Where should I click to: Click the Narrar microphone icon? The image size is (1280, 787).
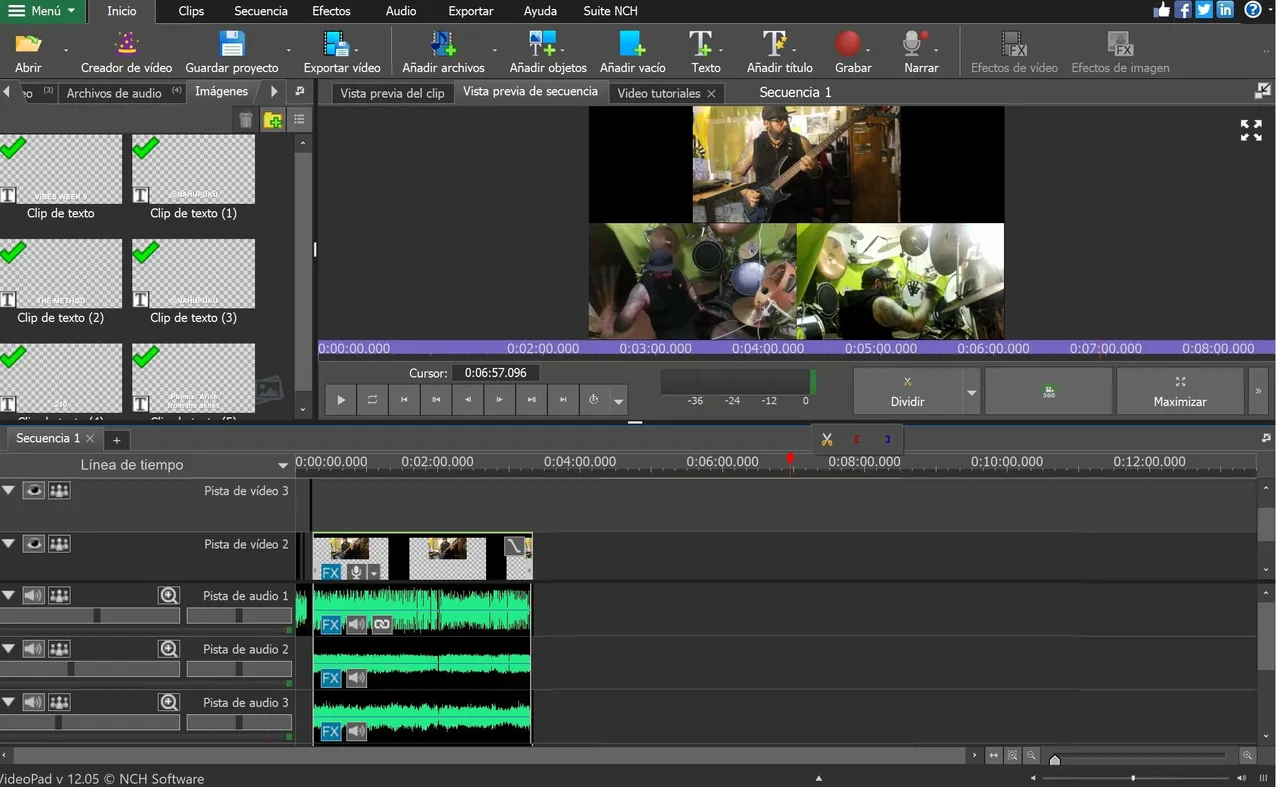tap(912, 44)
